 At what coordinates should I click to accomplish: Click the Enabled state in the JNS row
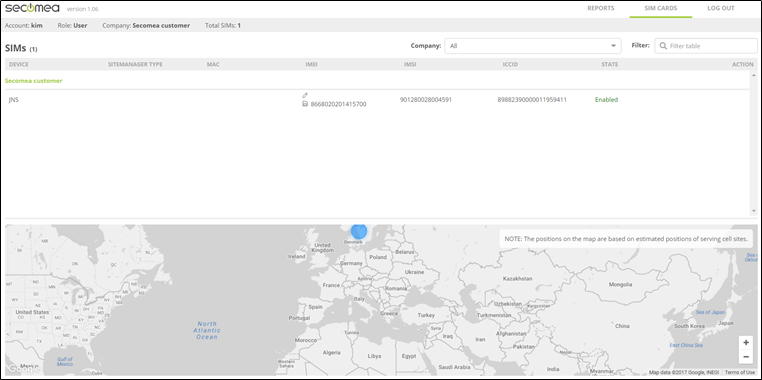coord(606,100)
